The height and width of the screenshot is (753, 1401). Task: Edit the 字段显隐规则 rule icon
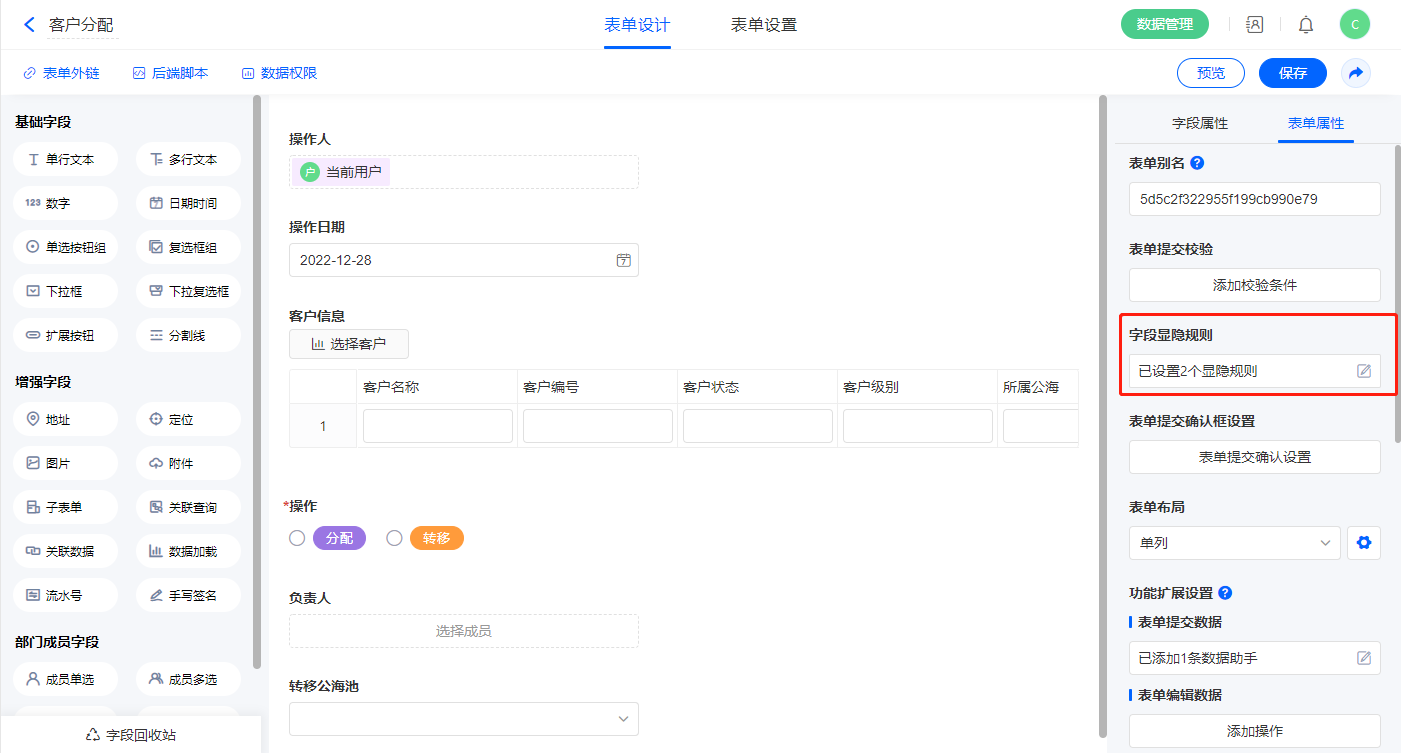point(1363,371)
